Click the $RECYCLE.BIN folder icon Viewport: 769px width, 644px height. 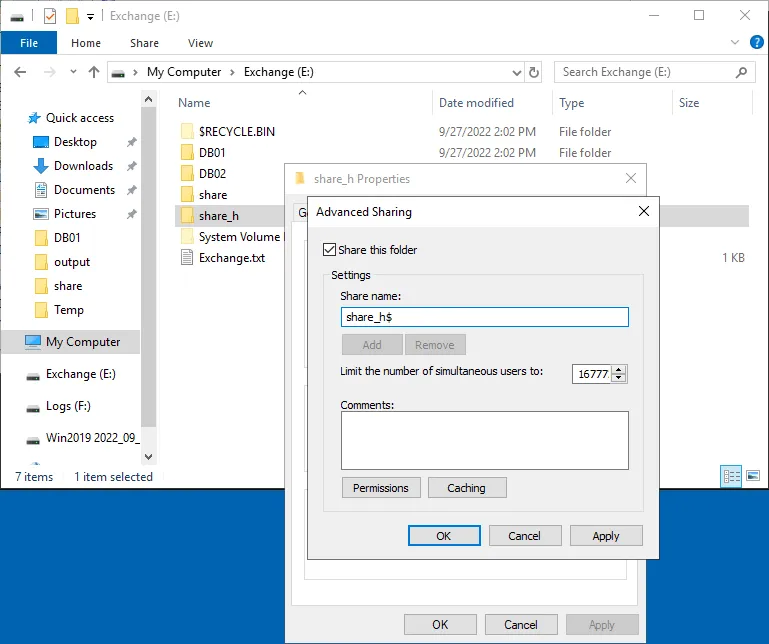click(187, 131)
